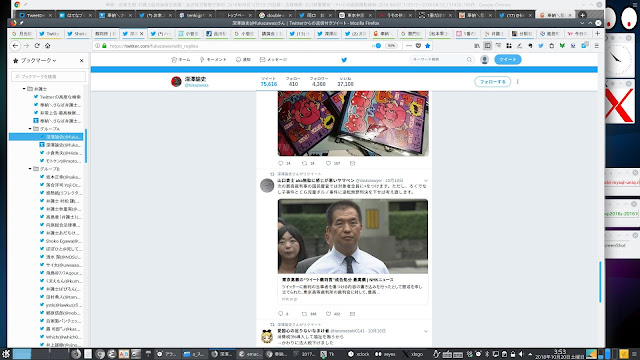
Task: Go back with Firefox back arrow
Action: [16, 46]
